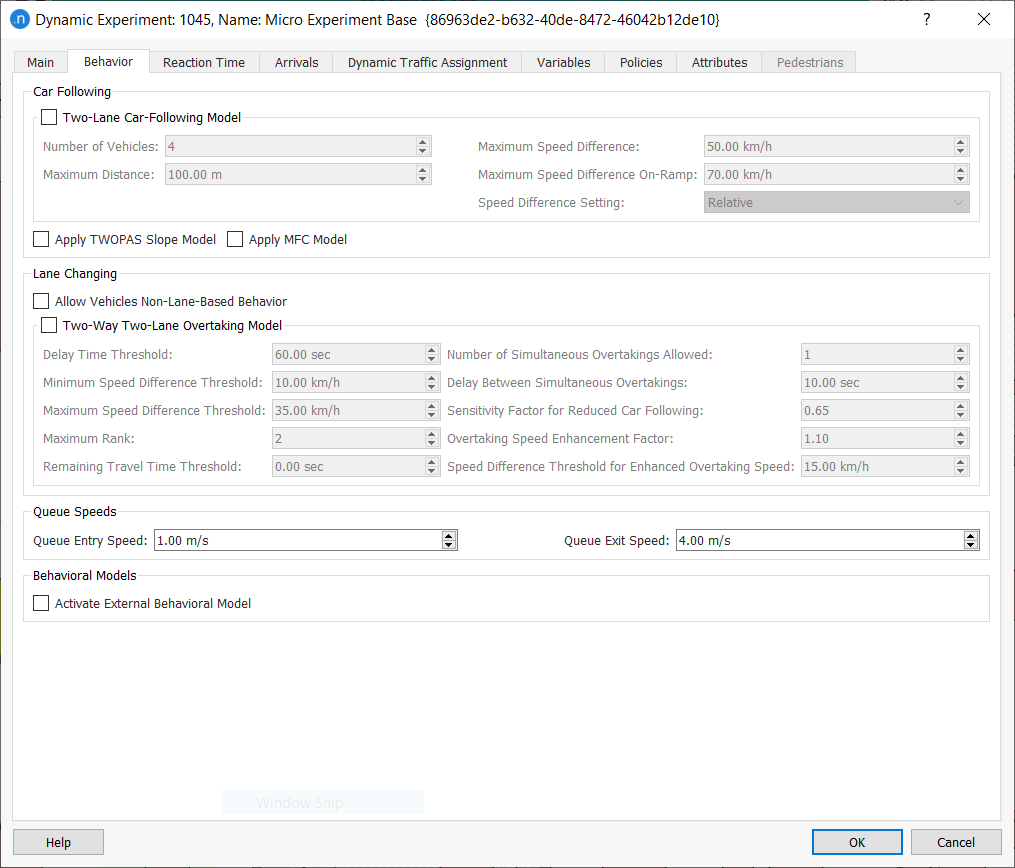Enable Allow Vehicles Non-Lane-Based Behavior
Image resolution: width=1015 pixels, height=868 pixels.
coord(41,301)
